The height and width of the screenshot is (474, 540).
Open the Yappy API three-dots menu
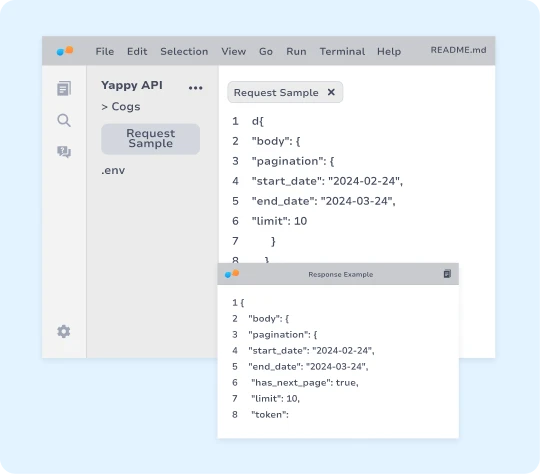click(x=196, y=88)
